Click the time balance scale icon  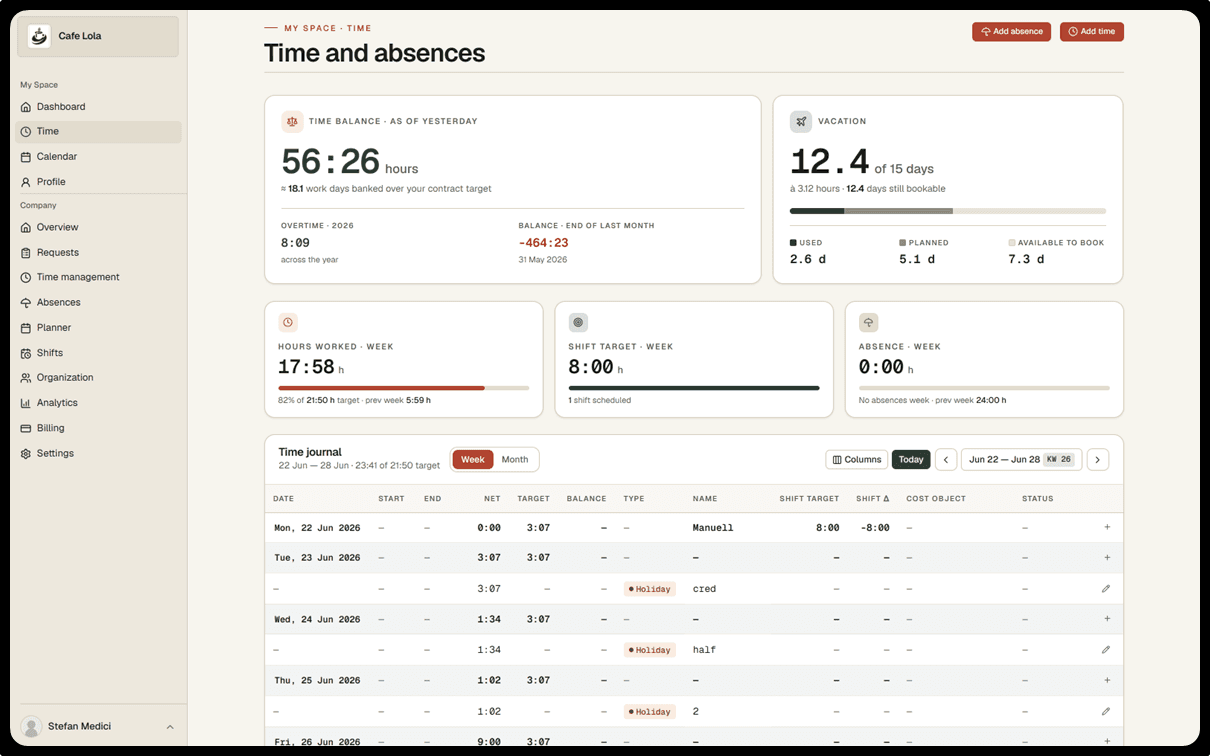click(292, 121)
